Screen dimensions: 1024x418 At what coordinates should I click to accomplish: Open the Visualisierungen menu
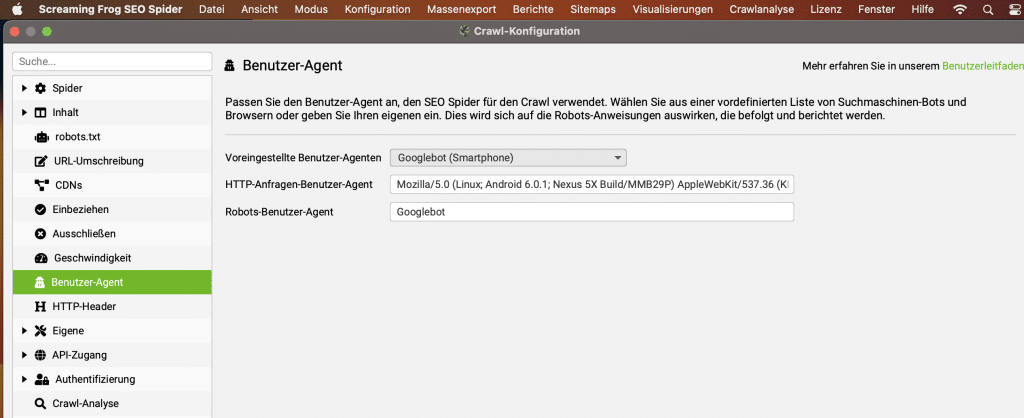coord(673,9)
